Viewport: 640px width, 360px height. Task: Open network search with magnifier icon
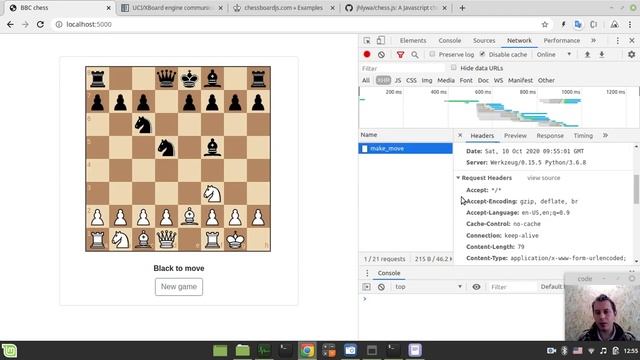(x=415, y=54)
